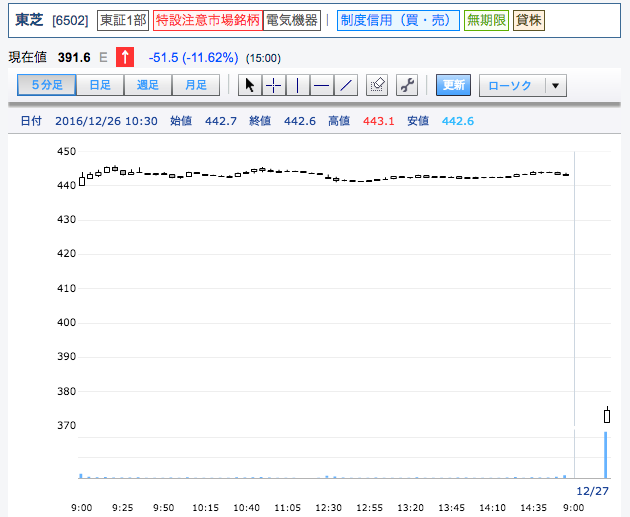Viewport: 630px width, 517px height.
Task: Click the (15:00) timestamp
Action: point(263,59)
